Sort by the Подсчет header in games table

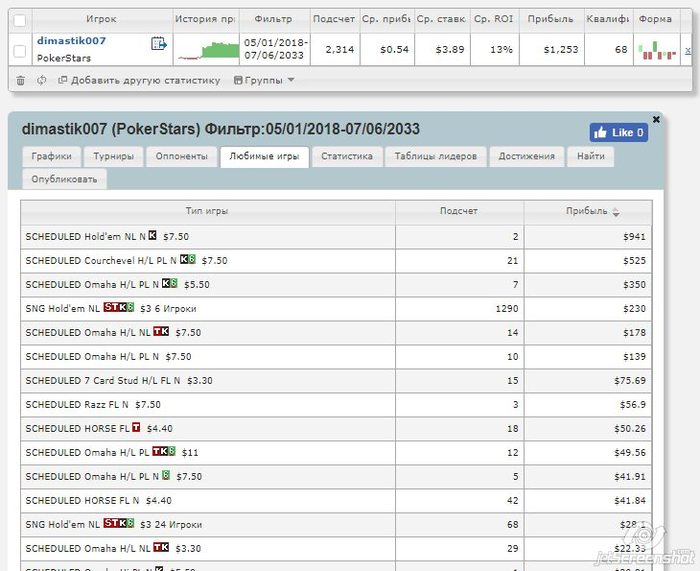[x=459, y=211]
